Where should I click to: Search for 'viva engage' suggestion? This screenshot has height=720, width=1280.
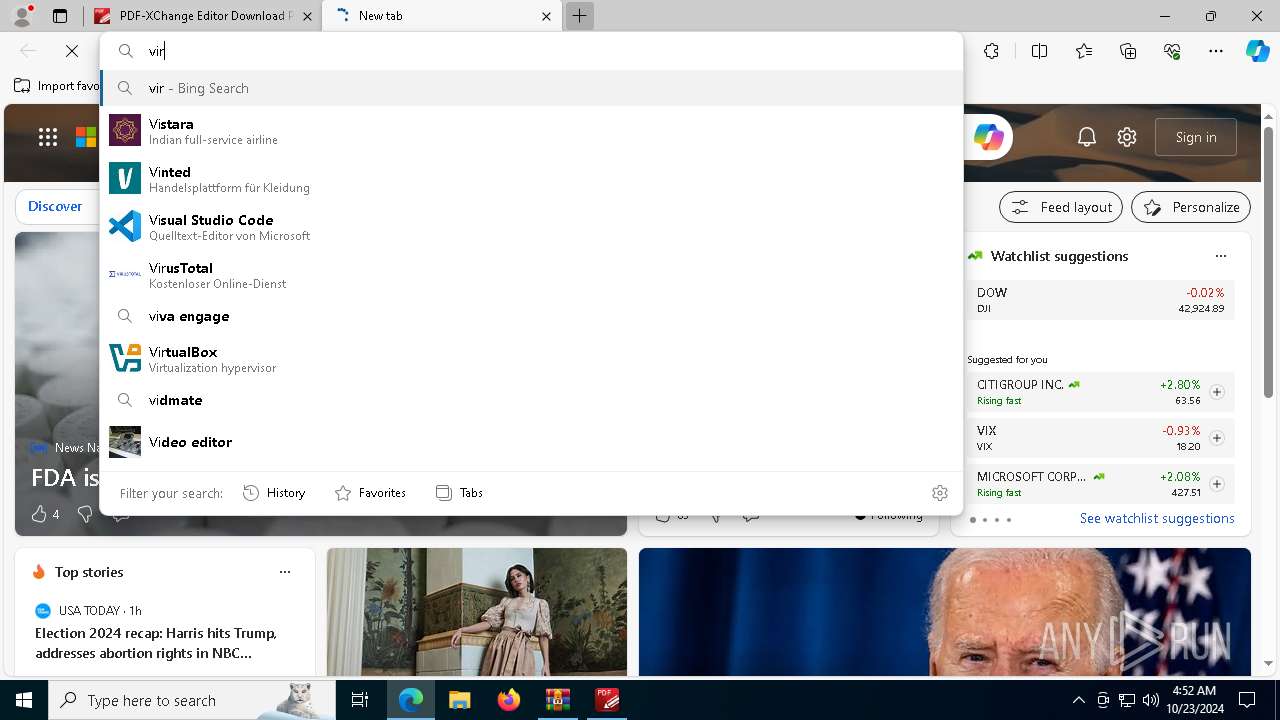point(531,316)
